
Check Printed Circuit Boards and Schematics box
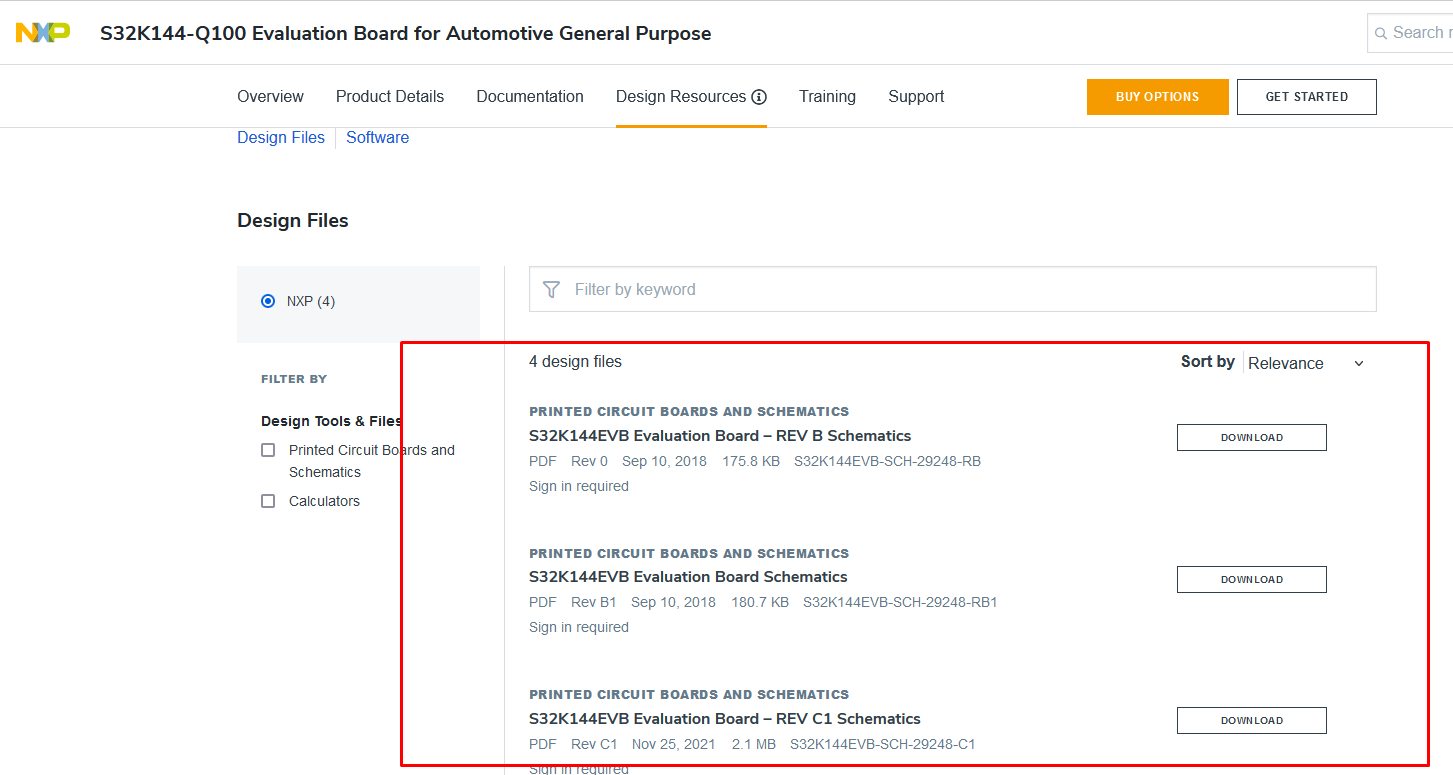pos(268,450)
